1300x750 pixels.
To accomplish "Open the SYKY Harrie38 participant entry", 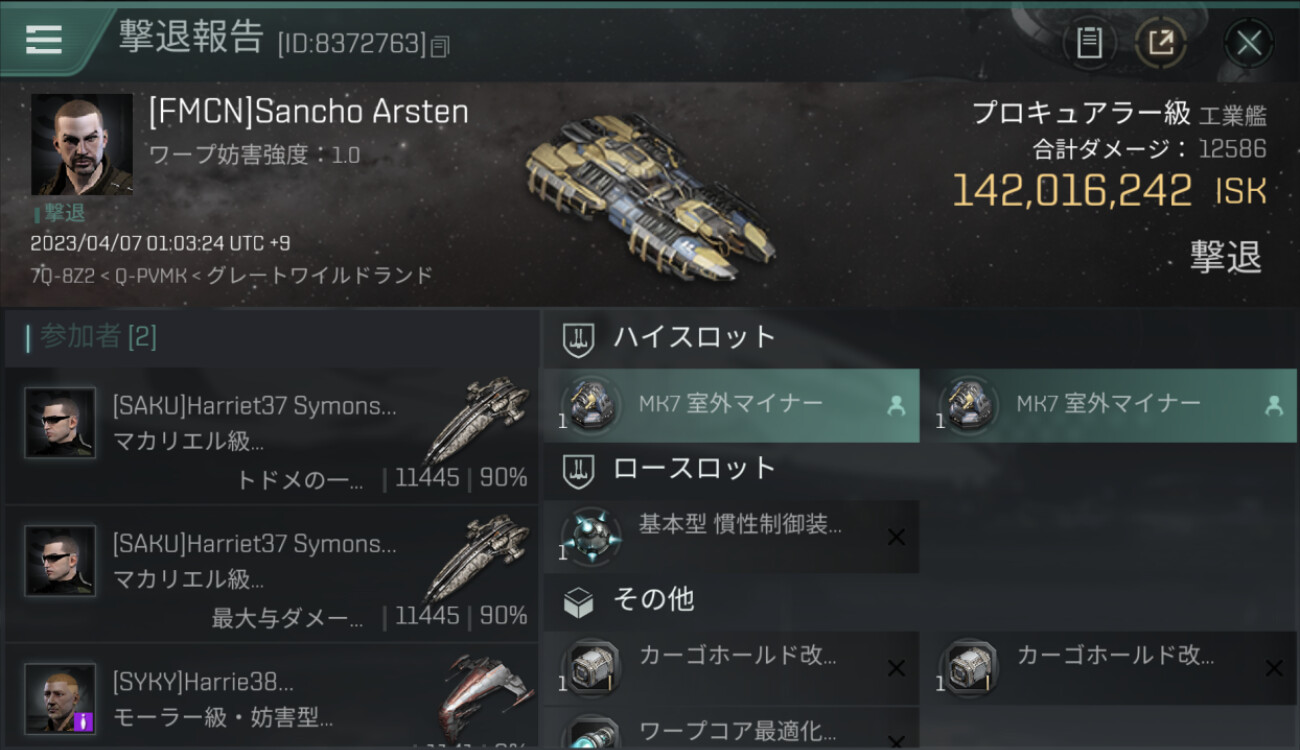I will (271, 697).
